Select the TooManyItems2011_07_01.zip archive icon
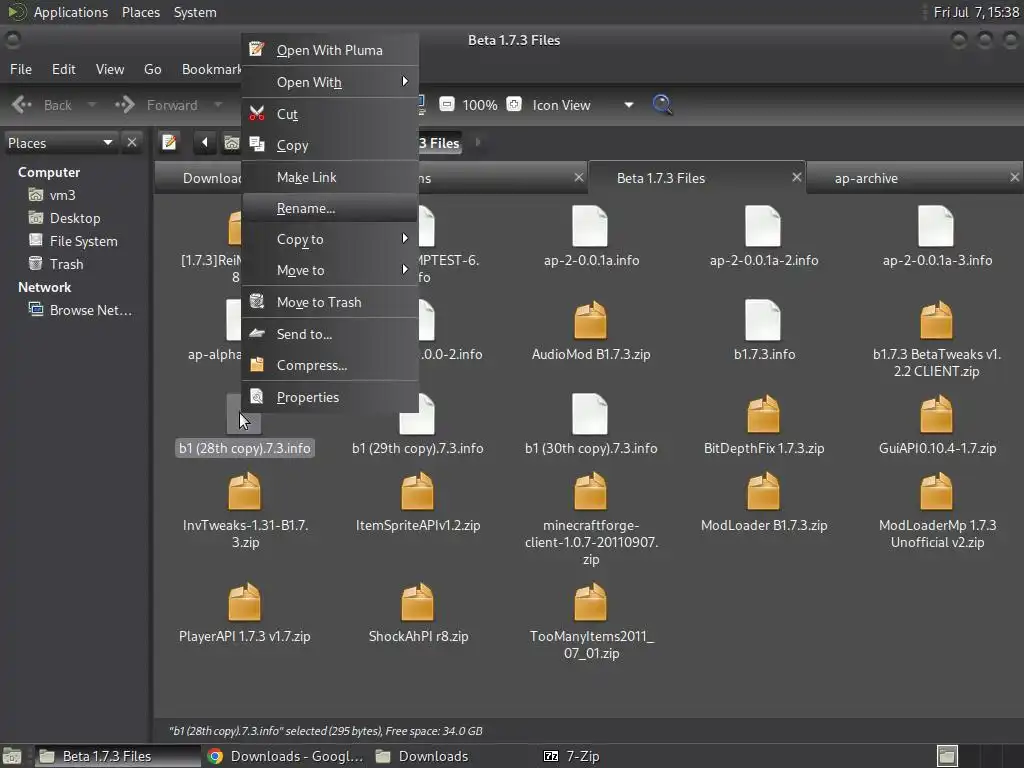Screen dimensions: 1024x768 [590, 602]
